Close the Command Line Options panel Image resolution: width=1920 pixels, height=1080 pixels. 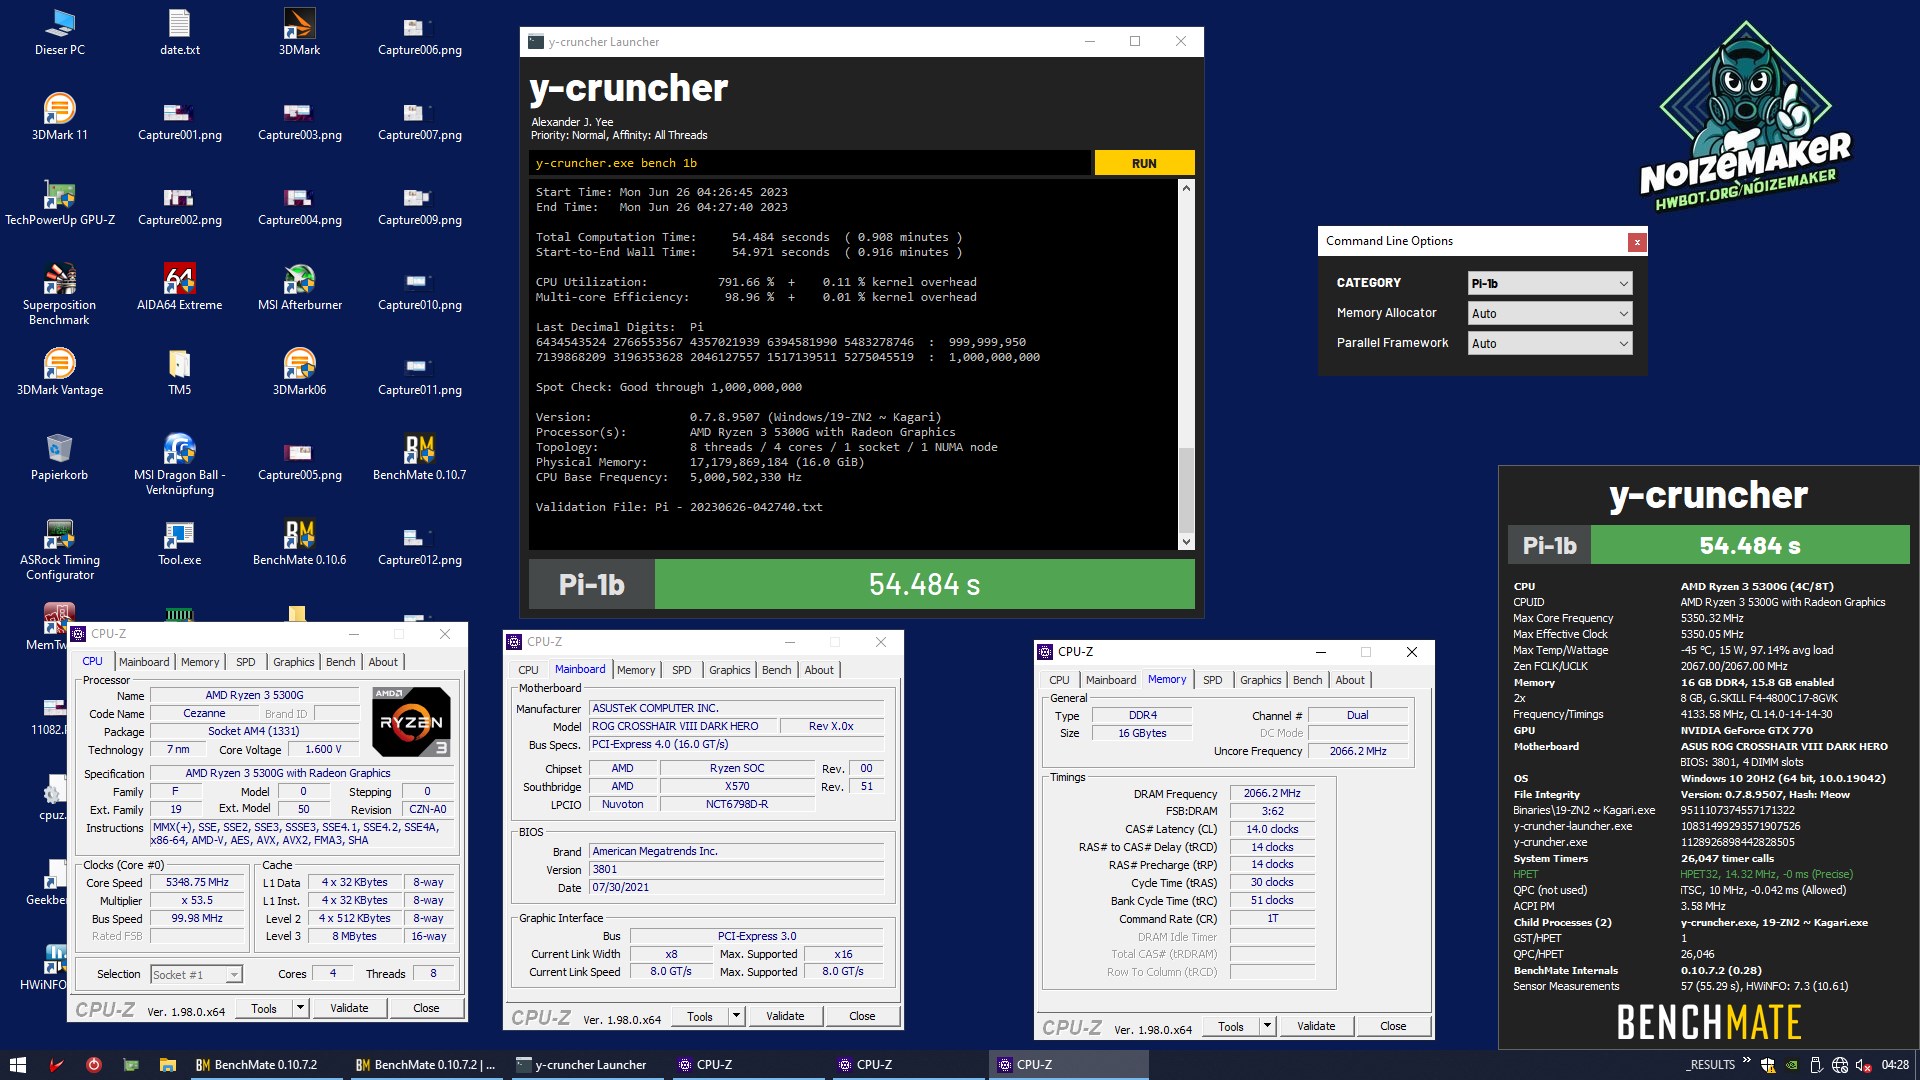[1637, 242]
